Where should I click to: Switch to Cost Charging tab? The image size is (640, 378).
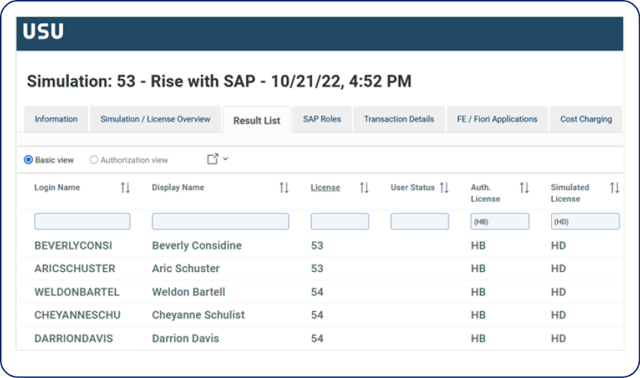pos(586,119)
